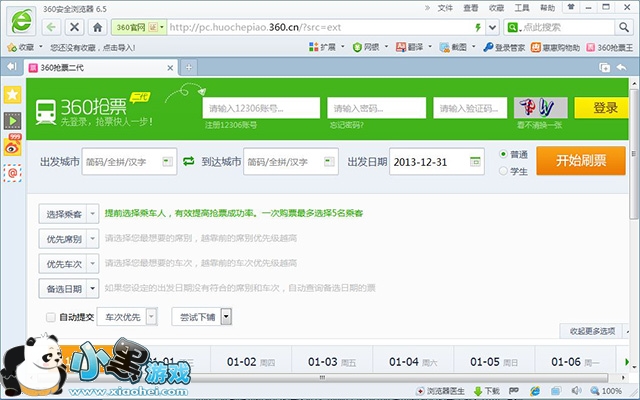Open the 车次优先 priority combo box

[127, 317]
